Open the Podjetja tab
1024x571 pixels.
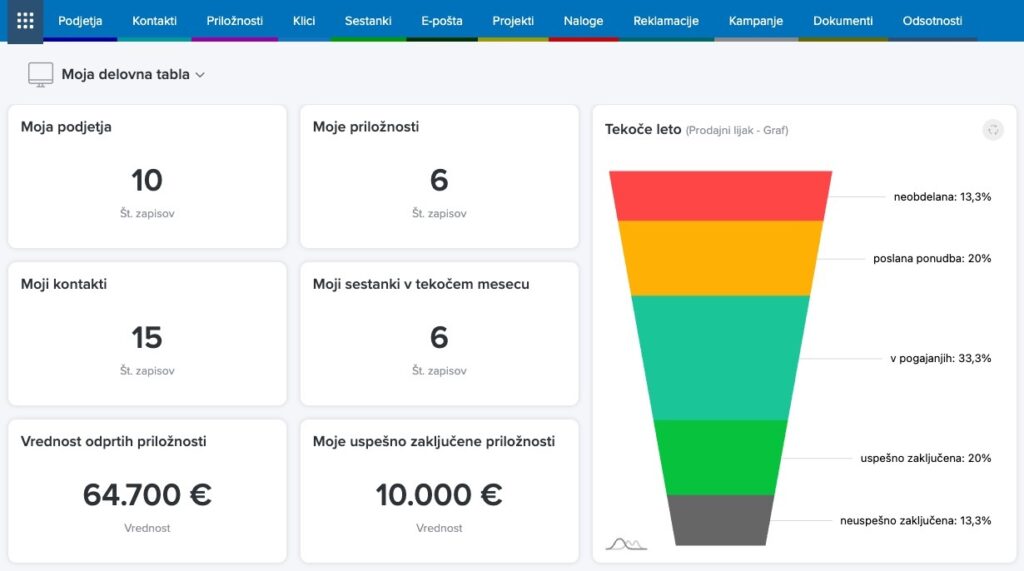(x=80, y=21)
